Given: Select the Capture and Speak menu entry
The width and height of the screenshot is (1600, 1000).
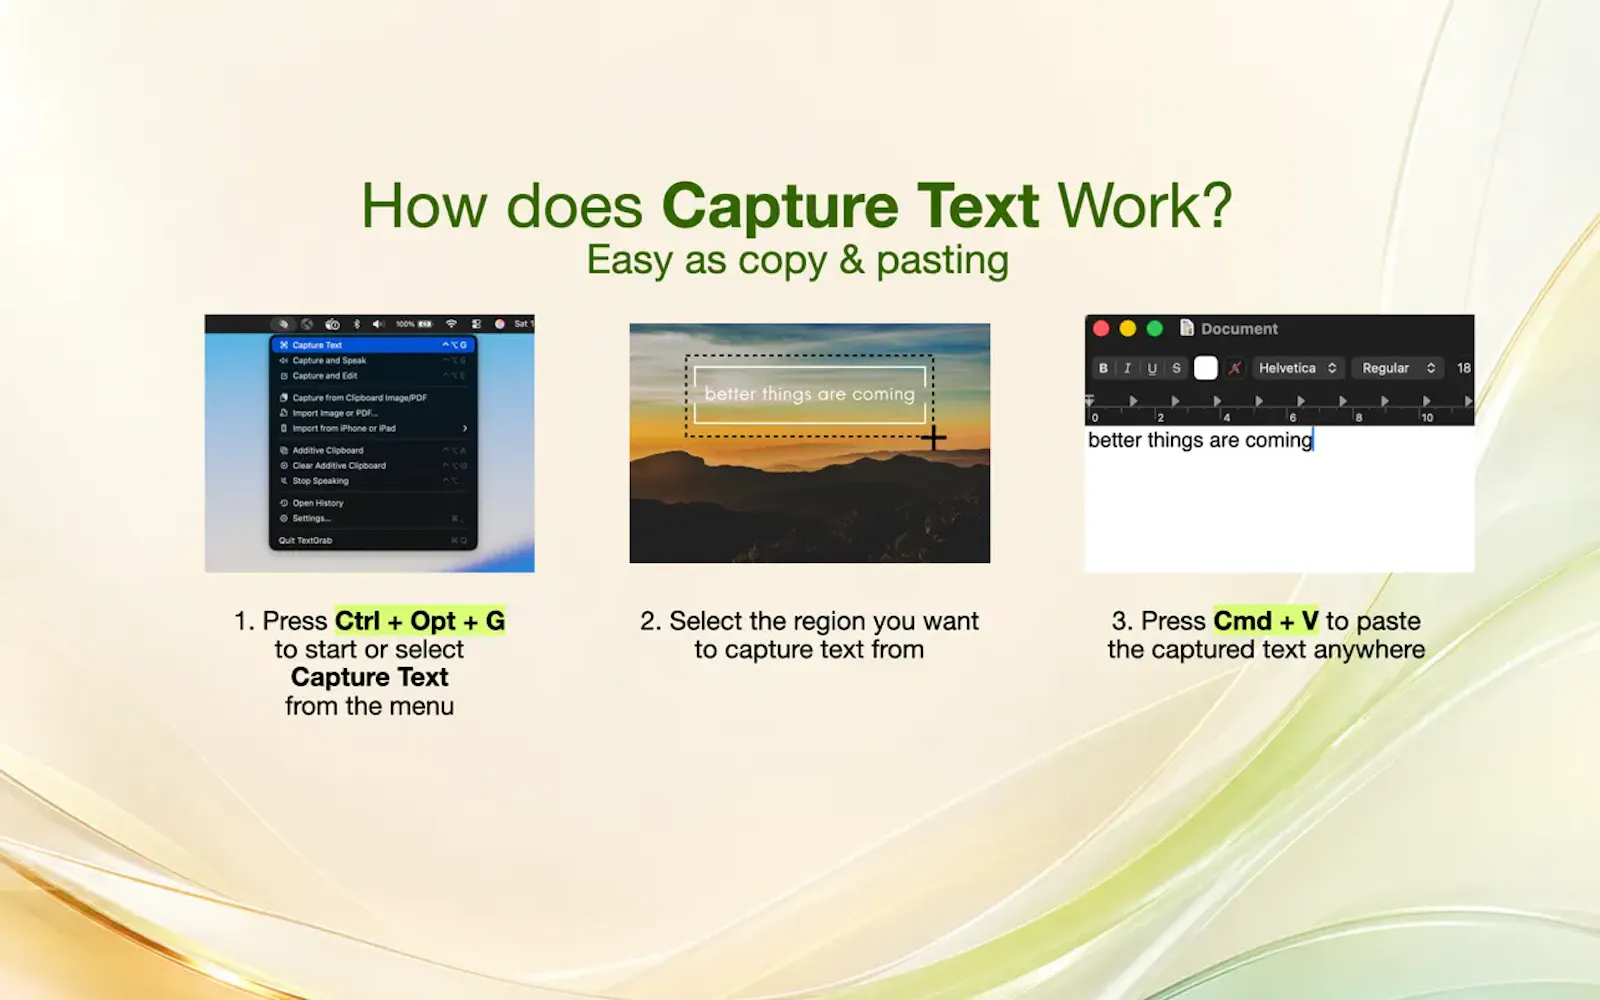Looking at the screenshot, I should (373, 360).
